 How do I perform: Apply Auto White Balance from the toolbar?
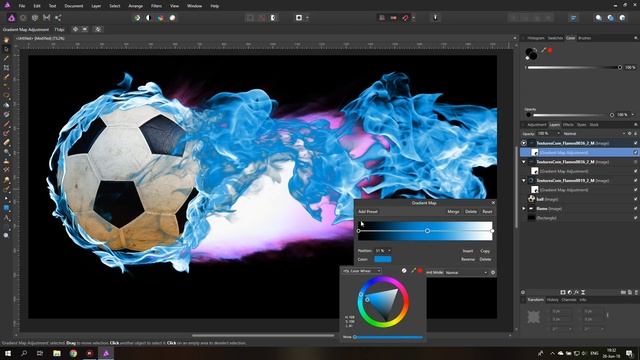point(173,18)
